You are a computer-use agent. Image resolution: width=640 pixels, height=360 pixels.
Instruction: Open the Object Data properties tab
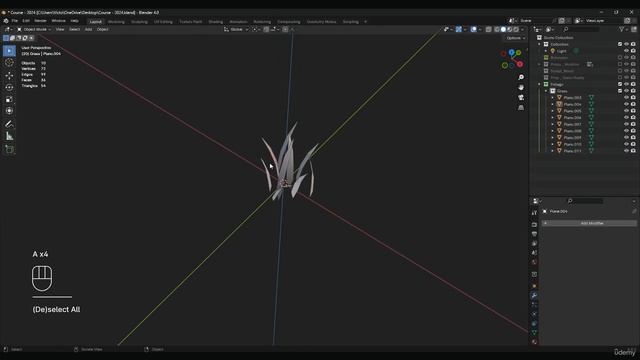(534, 333)
